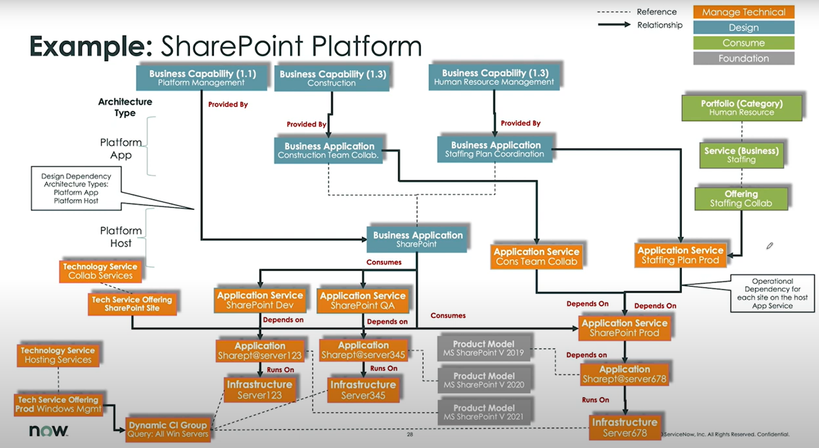Select the Application Sharept@server678 box
Image resolution: width=819 pixels, height=448 pixels.
coord(624,374)
